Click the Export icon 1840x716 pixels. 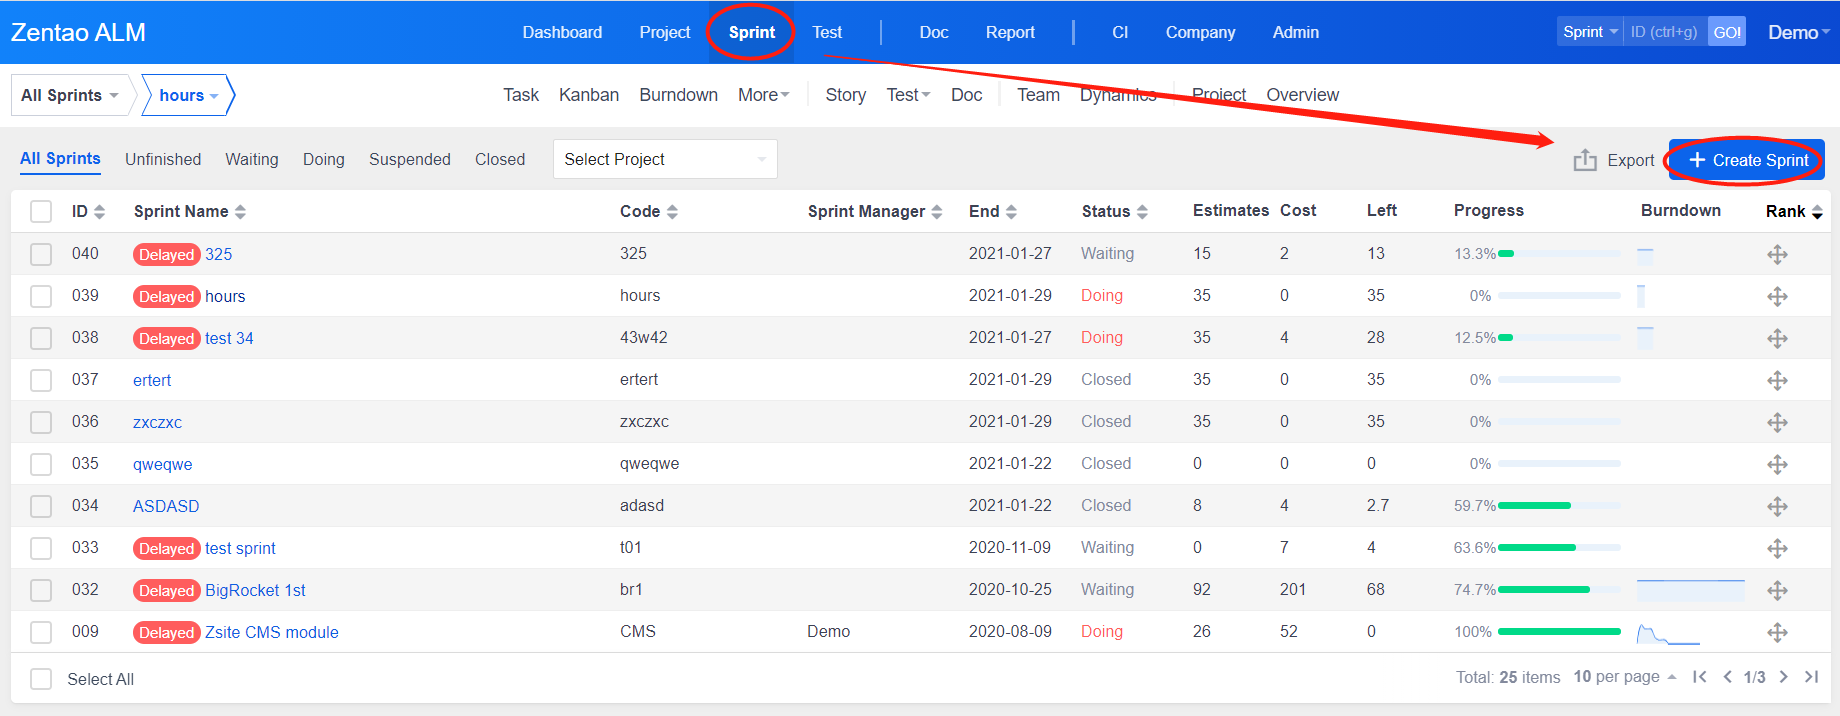(1584, 160)
